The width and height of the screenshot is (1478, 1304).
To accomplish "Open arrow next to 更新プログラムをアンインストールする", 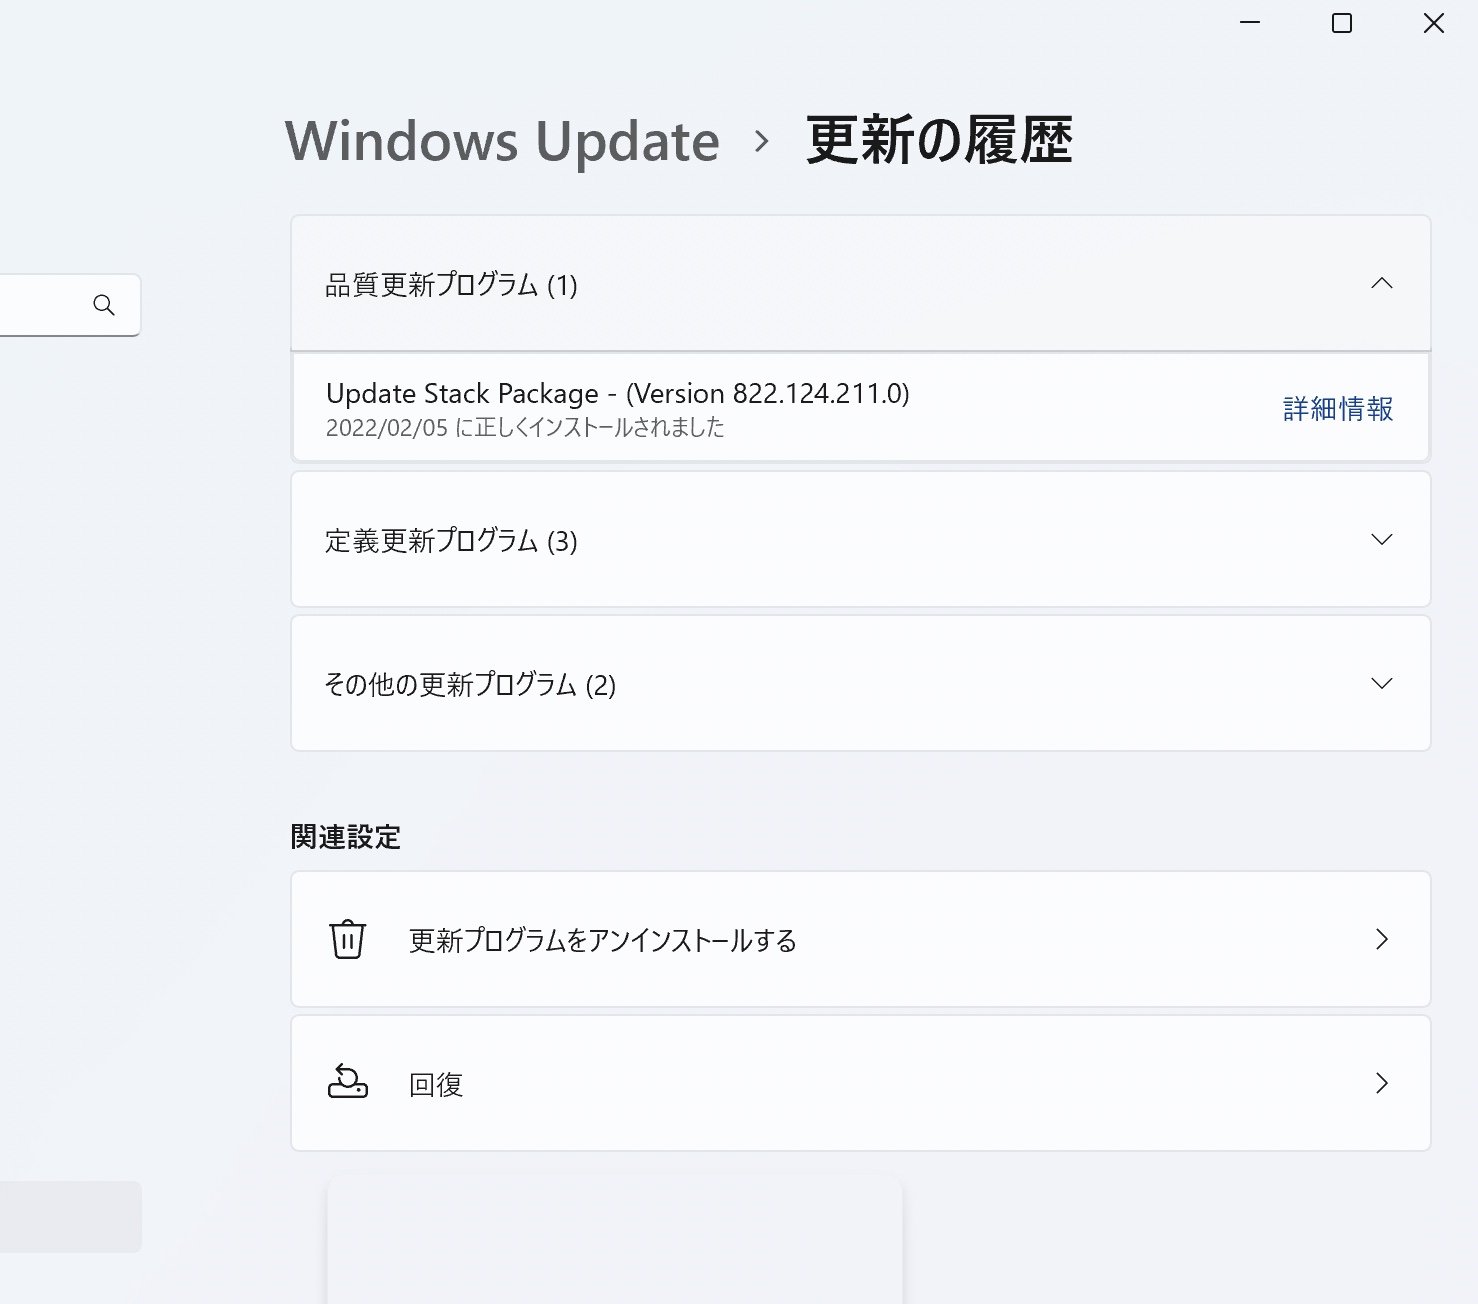I will [1382, 939].
